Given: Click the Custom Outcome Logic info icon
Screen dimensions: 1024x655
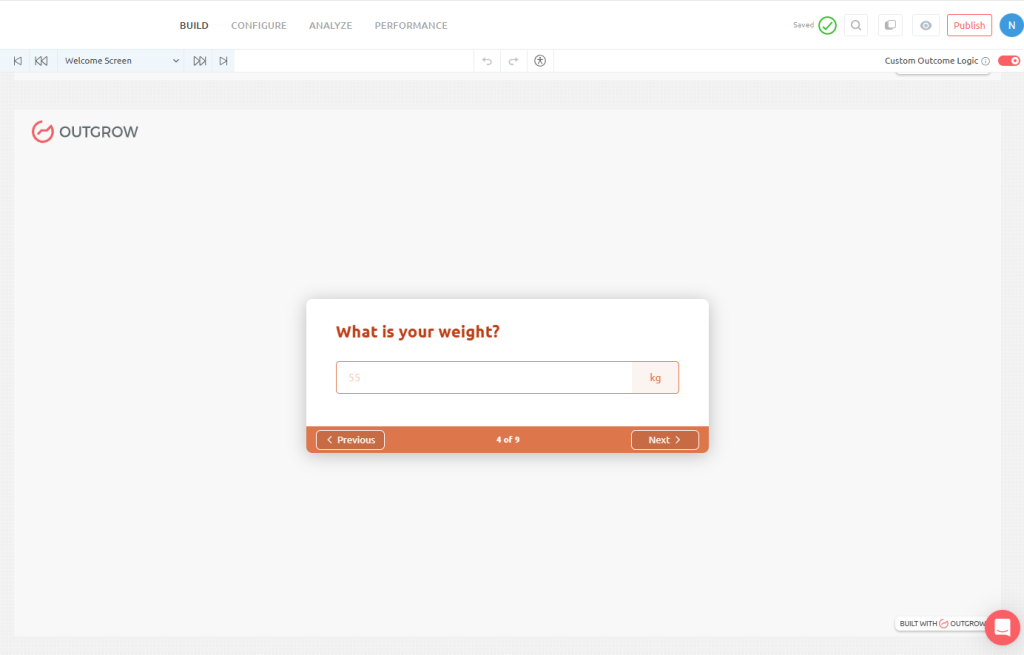Looking at the screenshot, I should click(986, 61).
